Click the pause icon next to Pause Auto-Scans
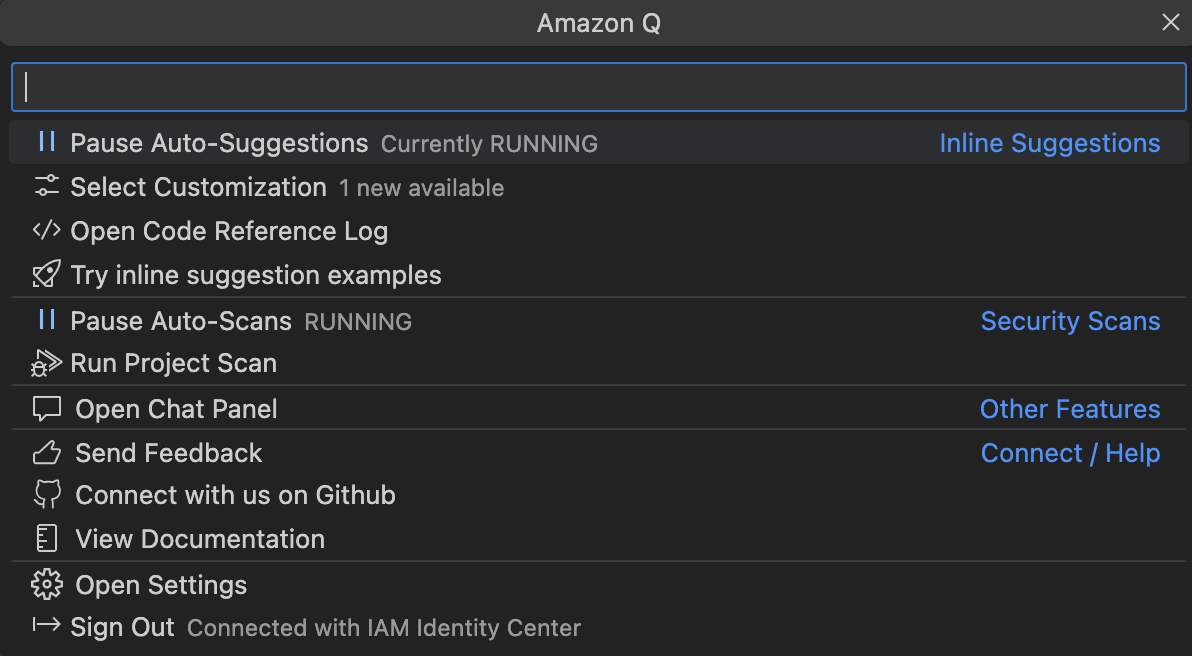1192x656 pixels. (45, 320)
